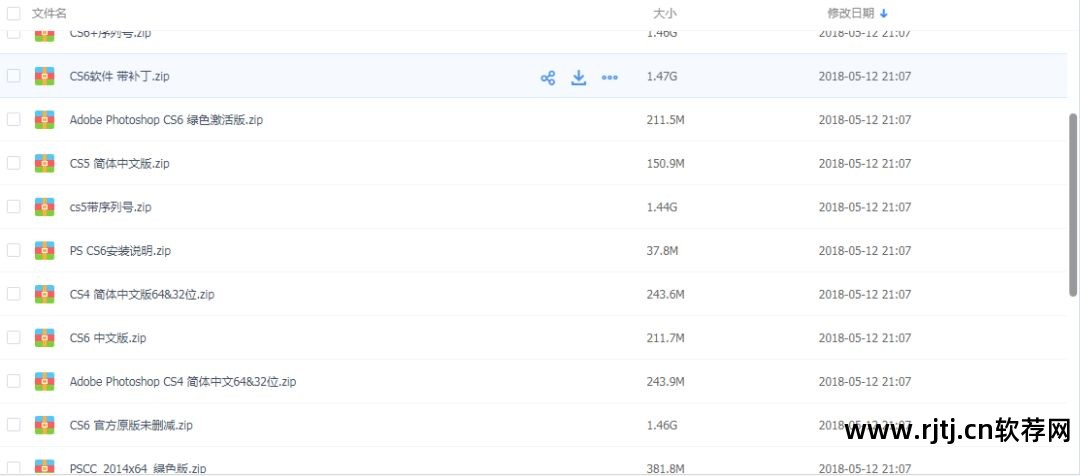Open file CS6 官方原版未删减.zip
The height and width of the screenshot is (476, 1080).
pyautogui.click(x=131, y=425)
